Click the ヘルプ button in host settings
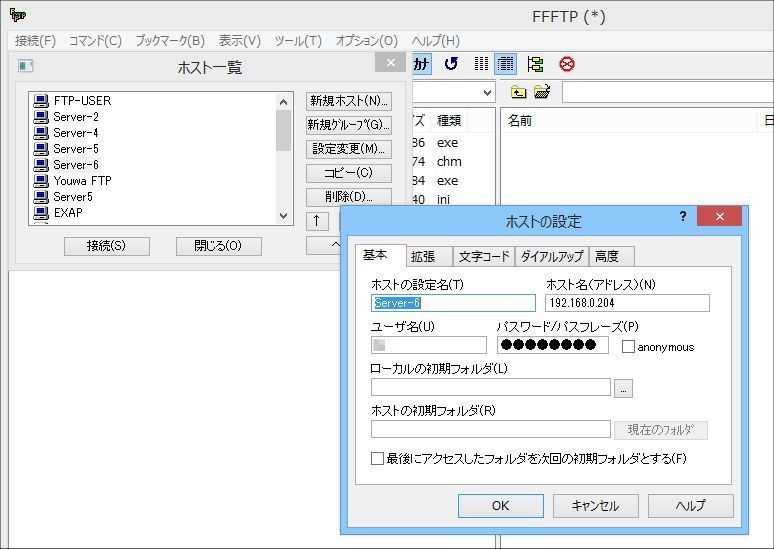This screenshot has width=774, height=549. tap(691, 506)
